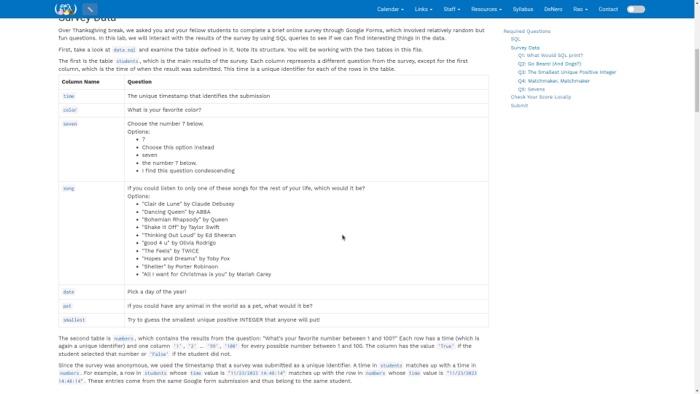This screenshot has height=394, width=700.
Task: Go to Q4: Matchmaker, Matchmaker
Action: click(554, 81)
